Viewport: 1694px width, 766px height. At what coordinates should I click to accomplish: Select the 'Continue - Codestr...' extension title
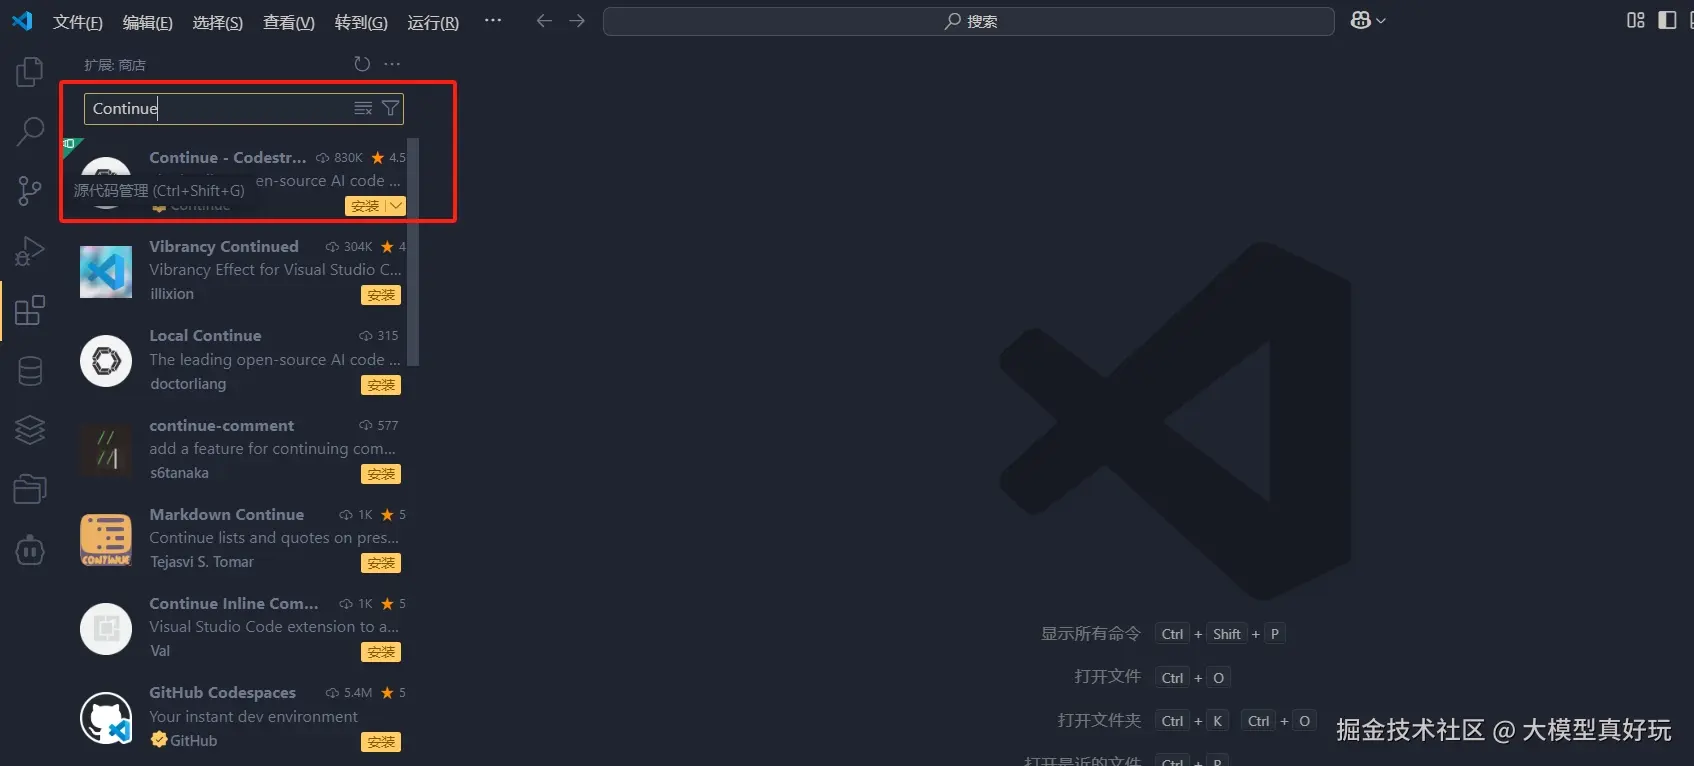228,157
